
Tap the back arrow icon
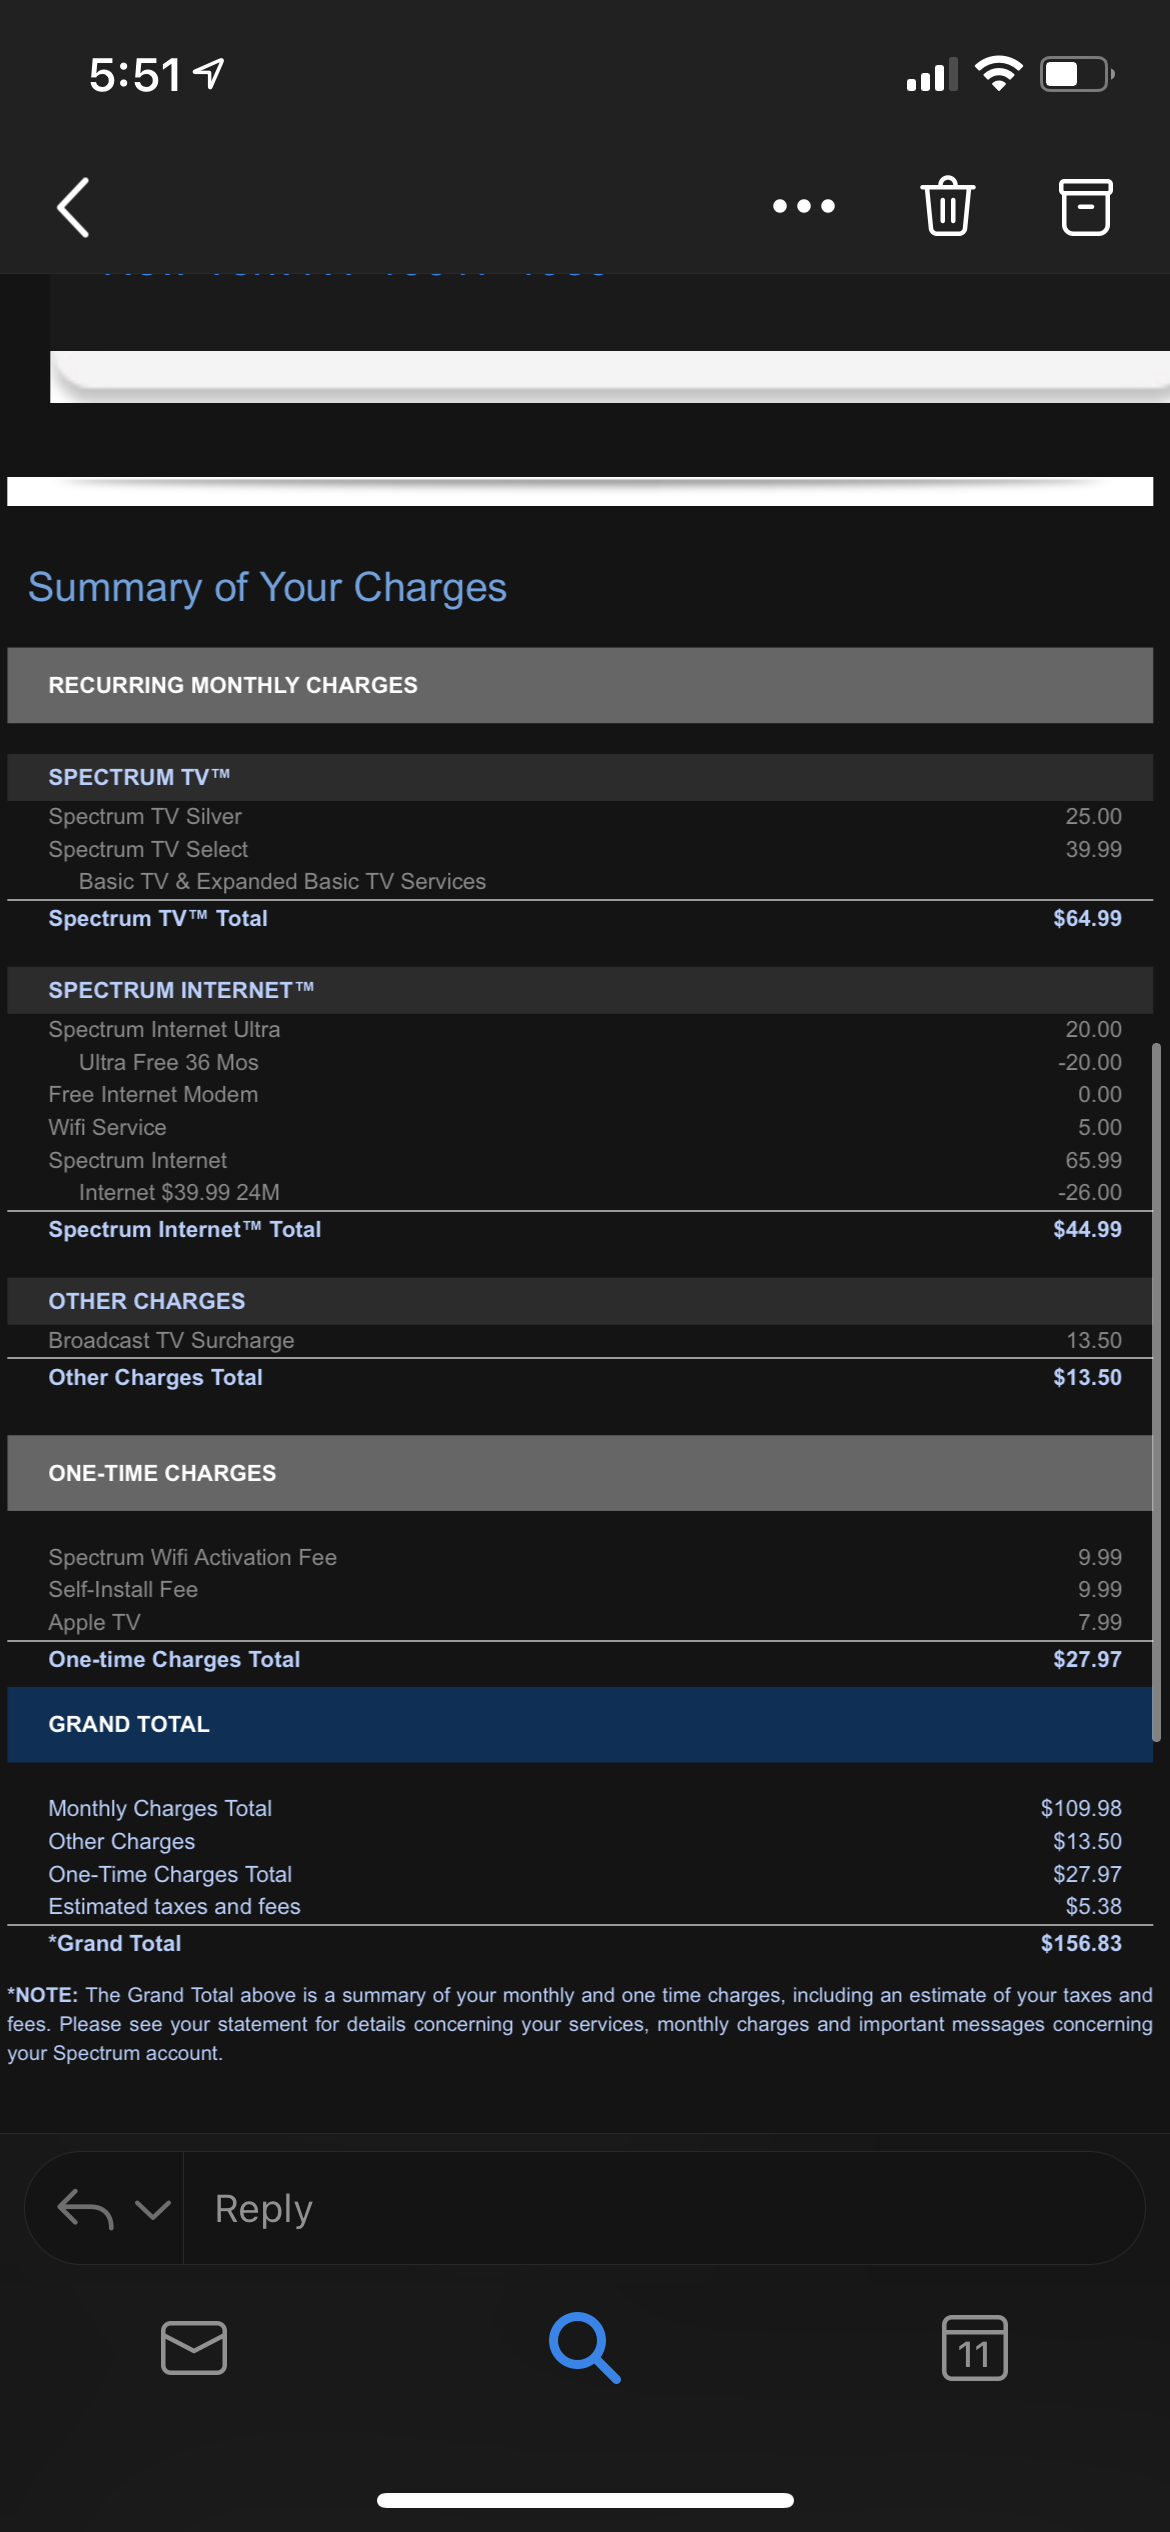point(73,207)
